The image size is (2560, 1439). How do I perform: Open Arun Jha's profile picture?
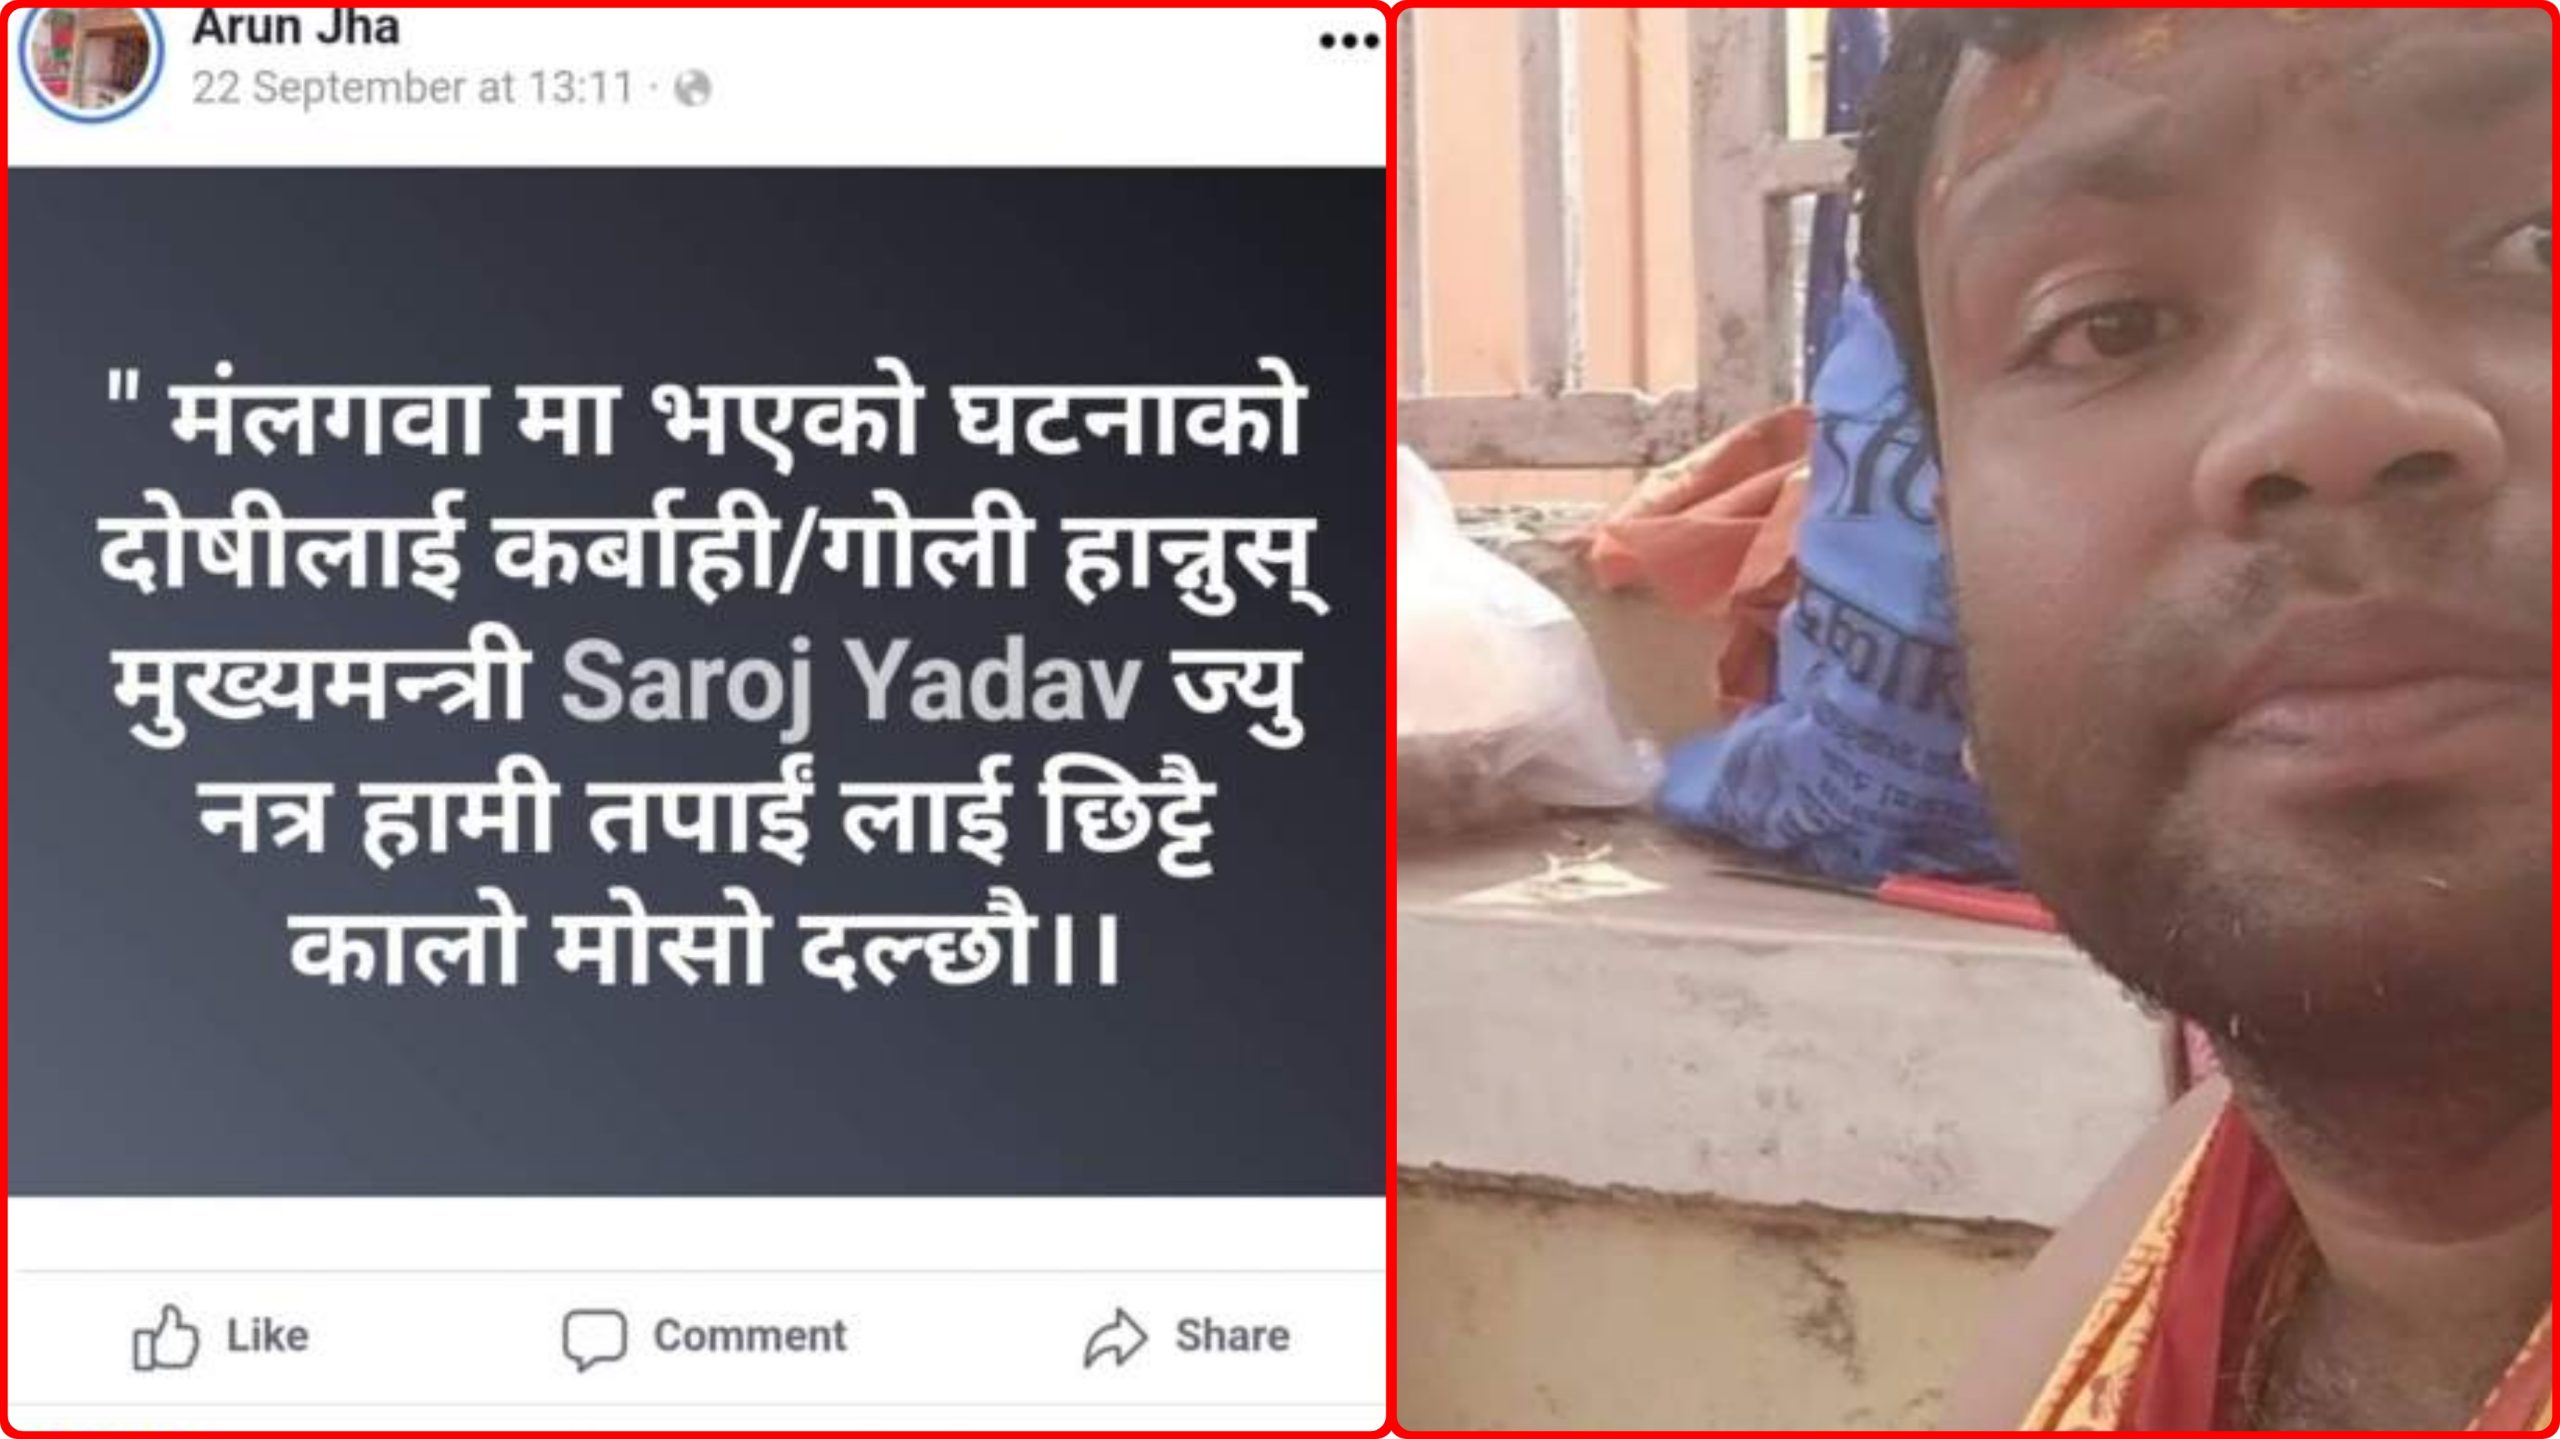(90, 55)
